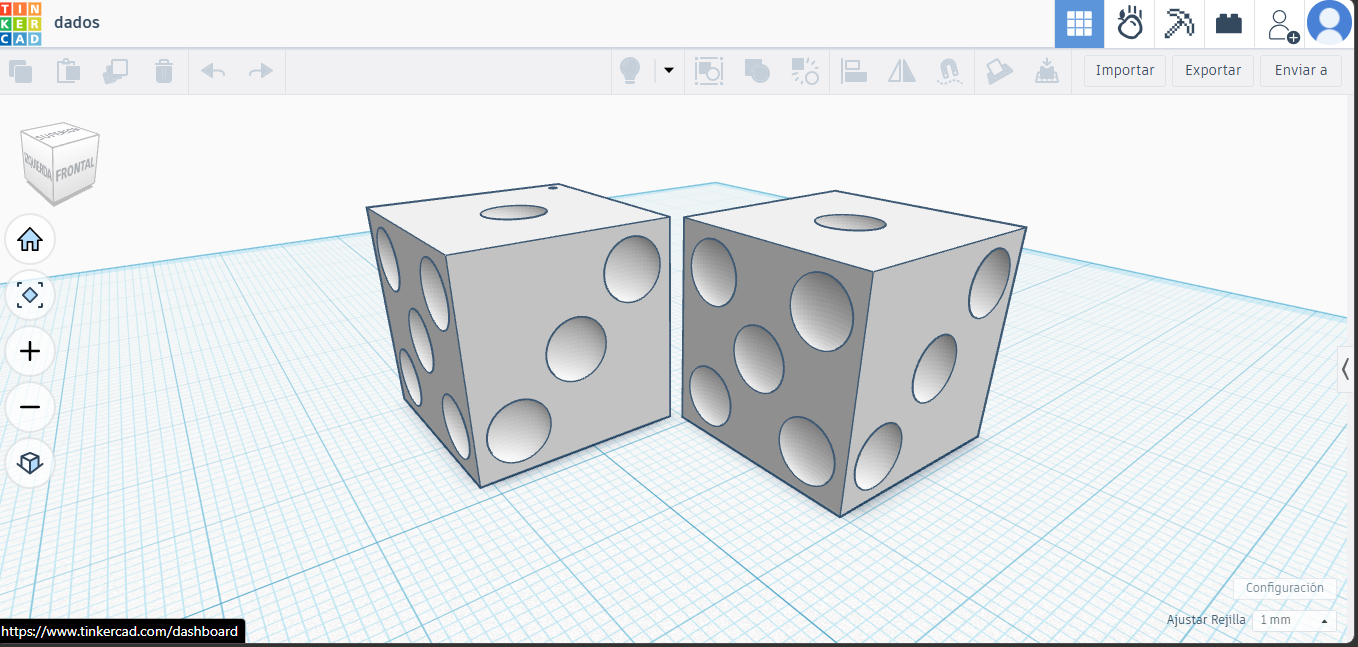Click the design name dados
1358x647 pixels.
(77, 23)
